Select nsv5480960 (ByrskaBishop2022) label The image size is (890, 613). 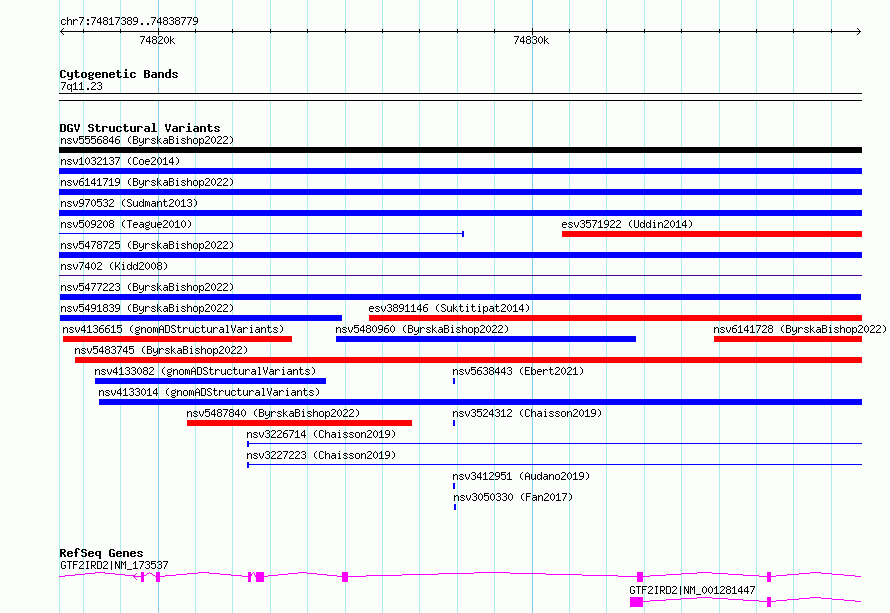(422, 329)
